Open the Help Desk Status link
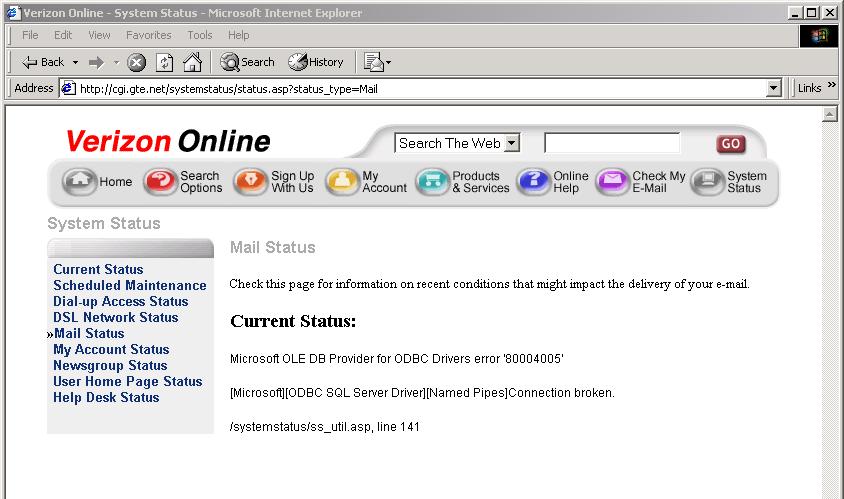 106,398
